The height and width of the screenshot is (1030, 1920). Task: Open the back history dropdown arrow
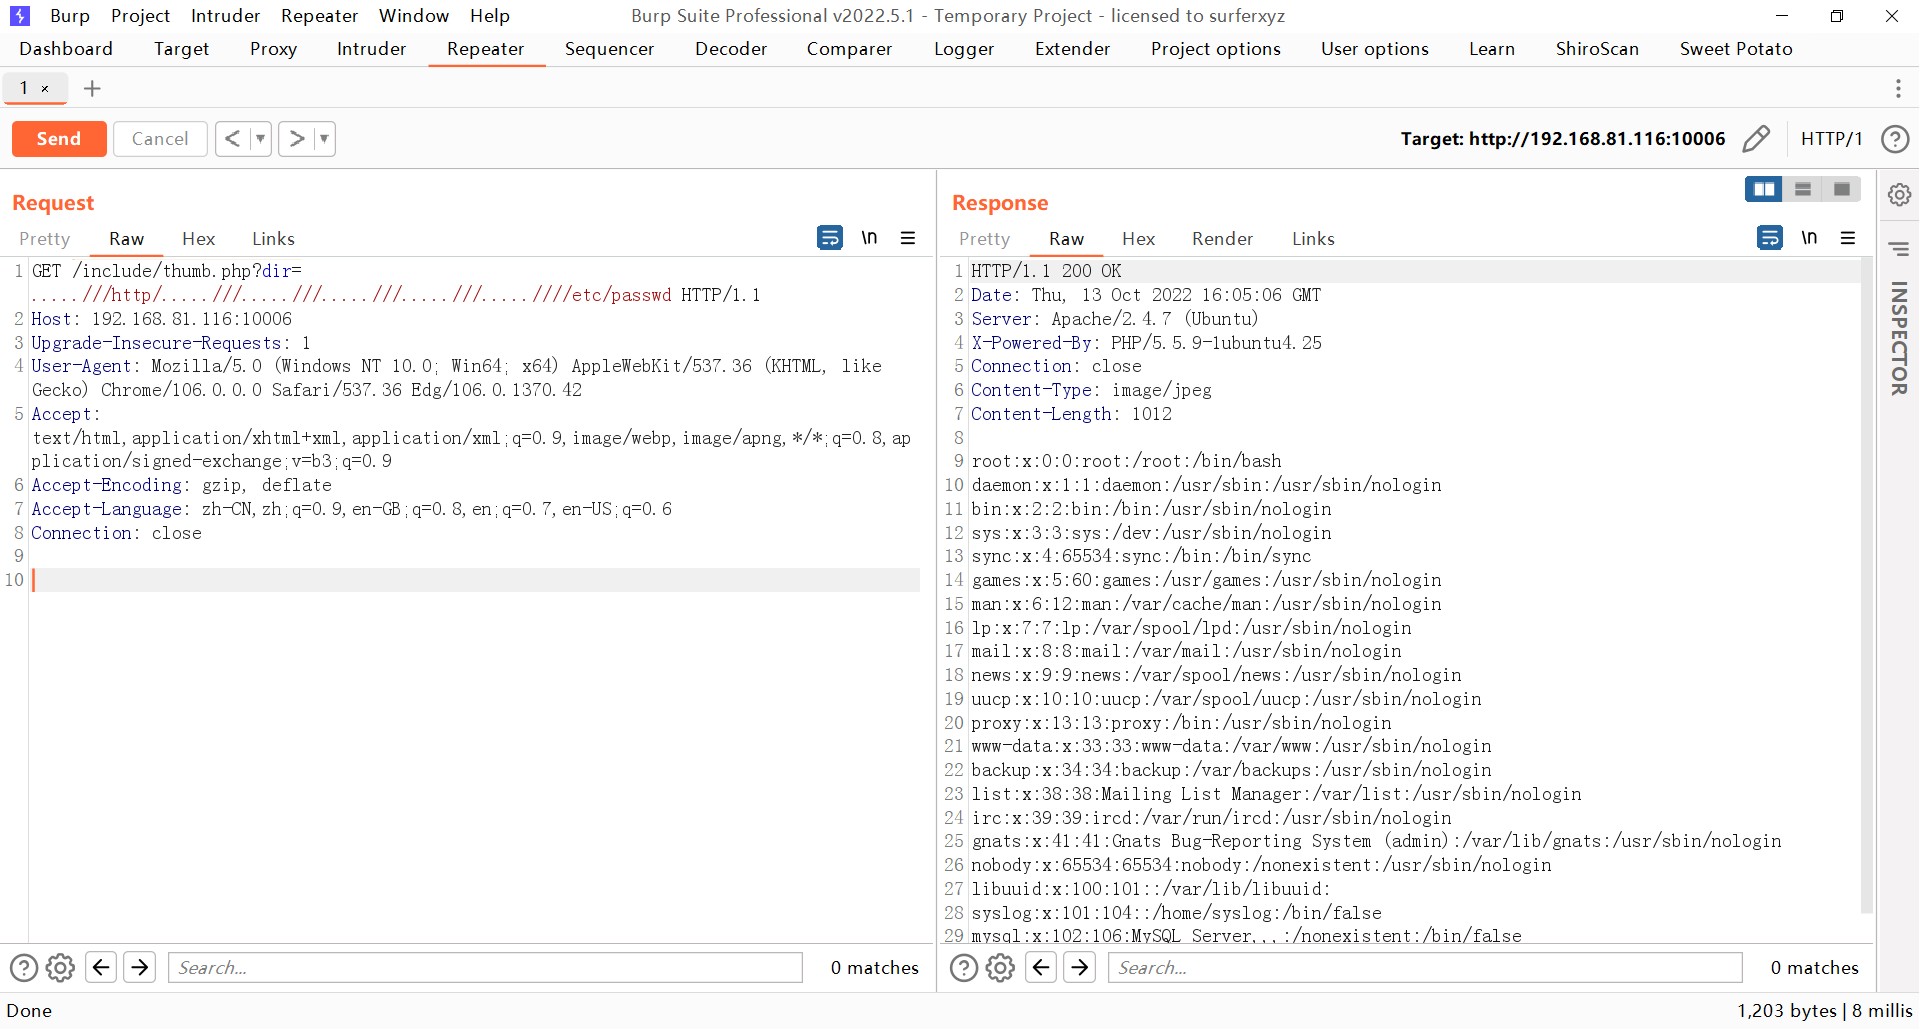click(260, 139)
